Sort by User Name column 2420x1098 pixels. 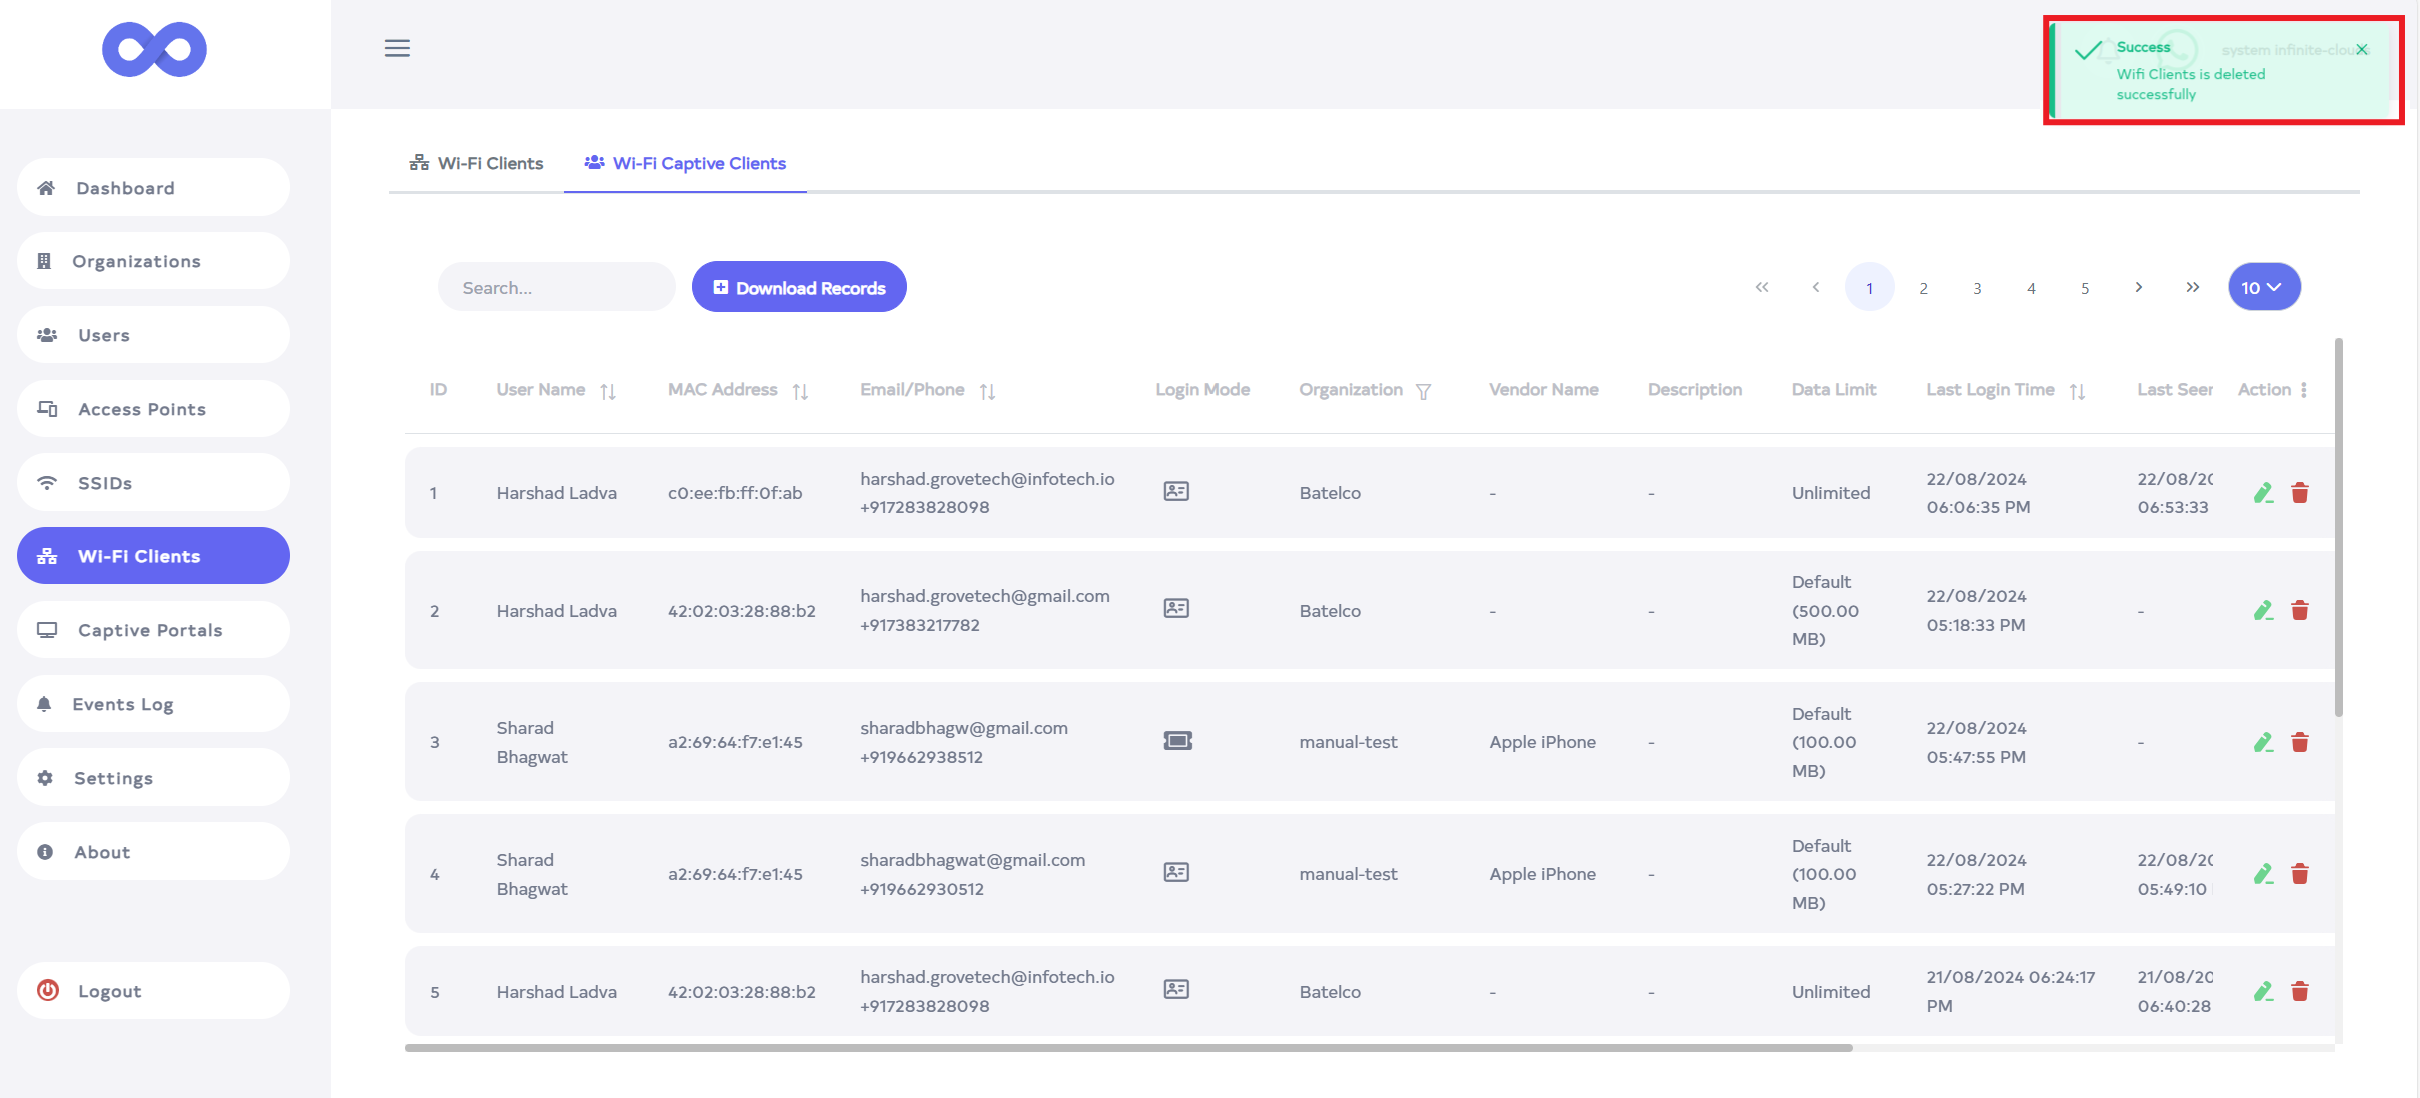608,392
